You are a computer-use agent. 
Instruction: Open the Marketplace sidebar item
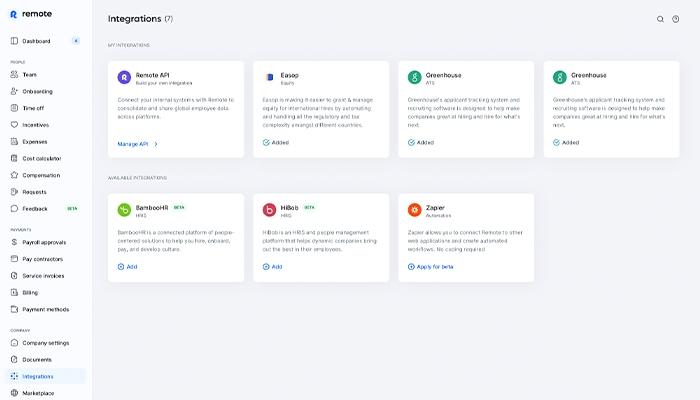(45, 393)
